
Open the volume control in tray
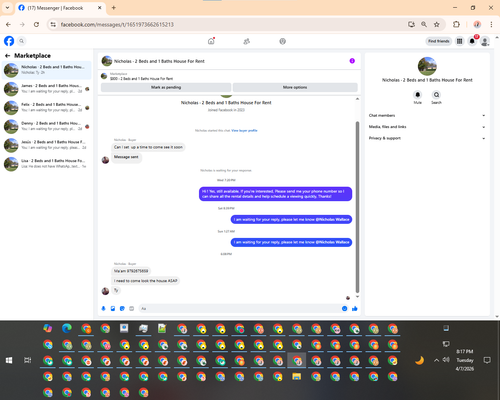pos(446,360)
